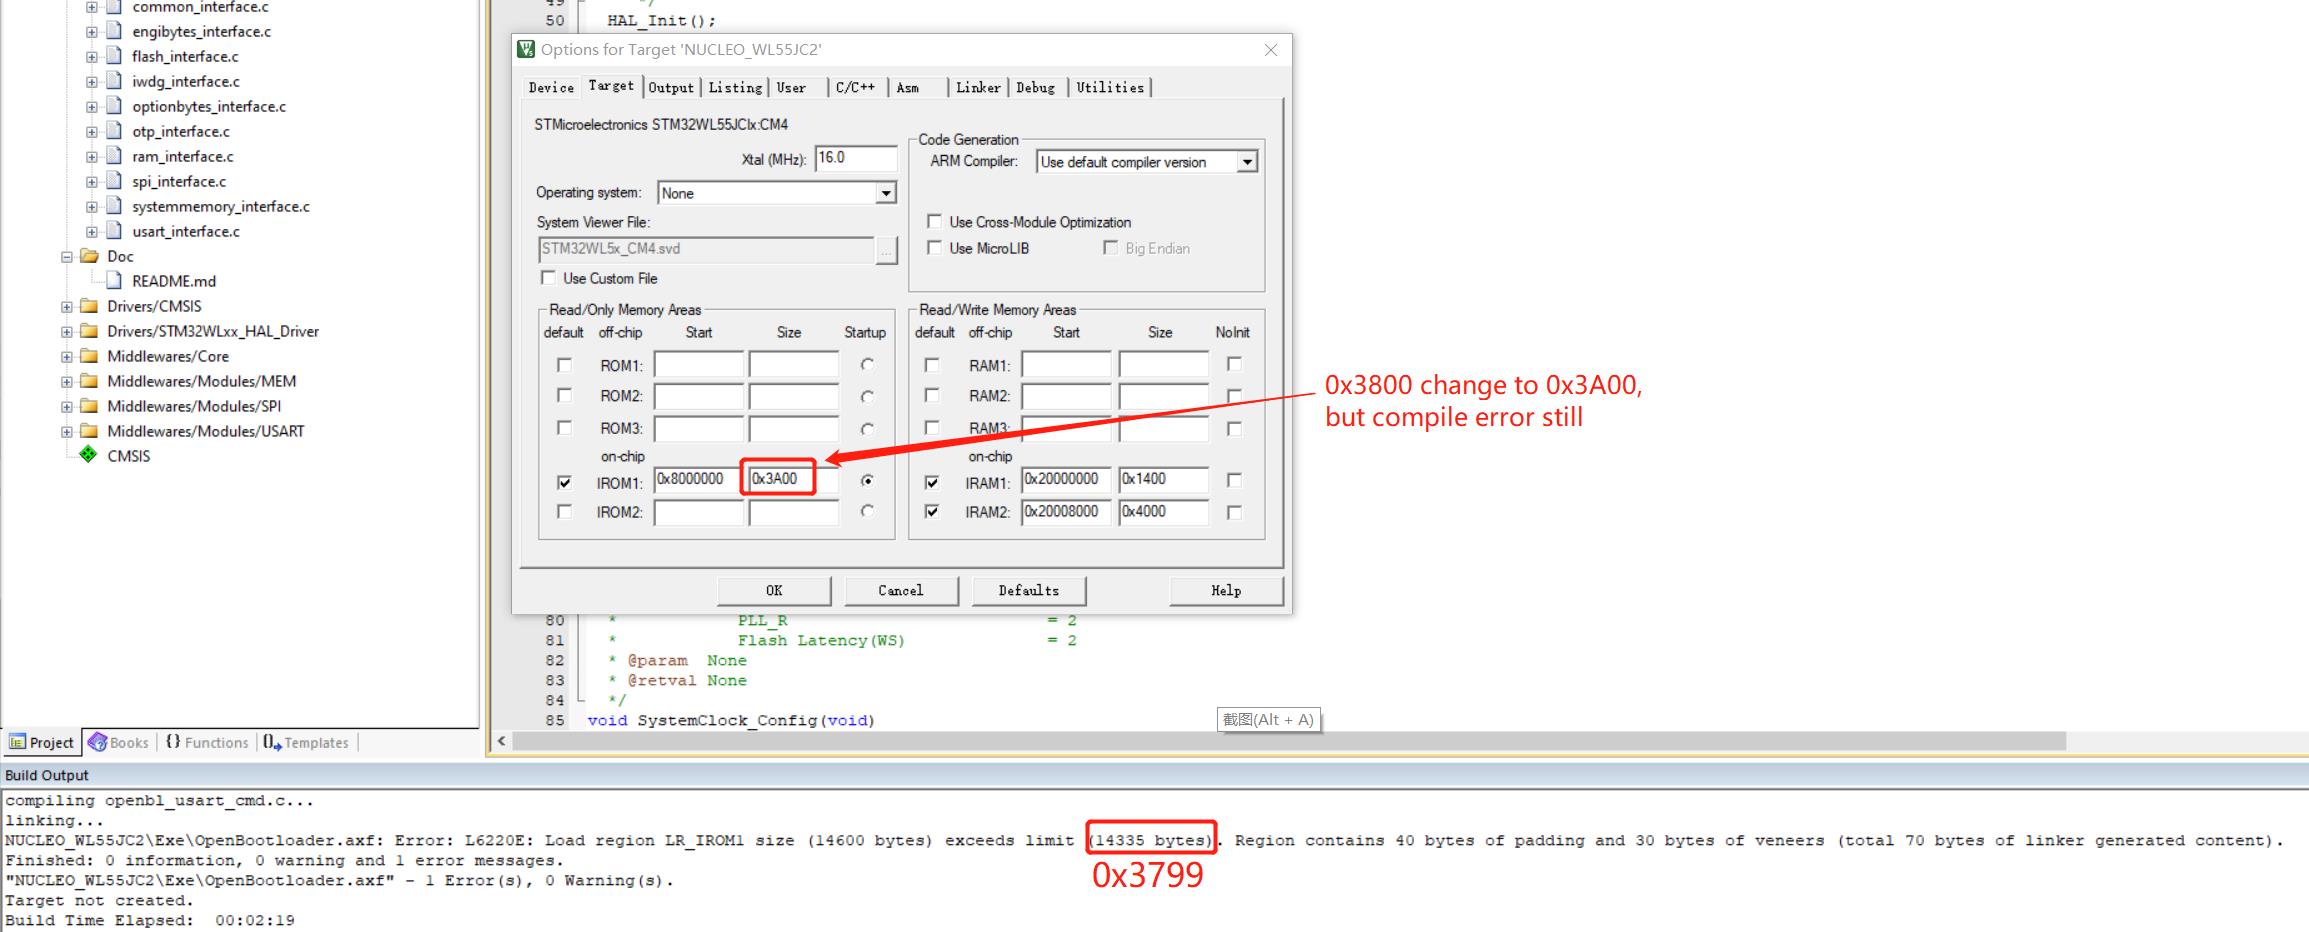Open the Operating system dropdown
Image resolution: width=2309 pixels, height=932 pixels.
pyautogui.click(x=886, y=193)
